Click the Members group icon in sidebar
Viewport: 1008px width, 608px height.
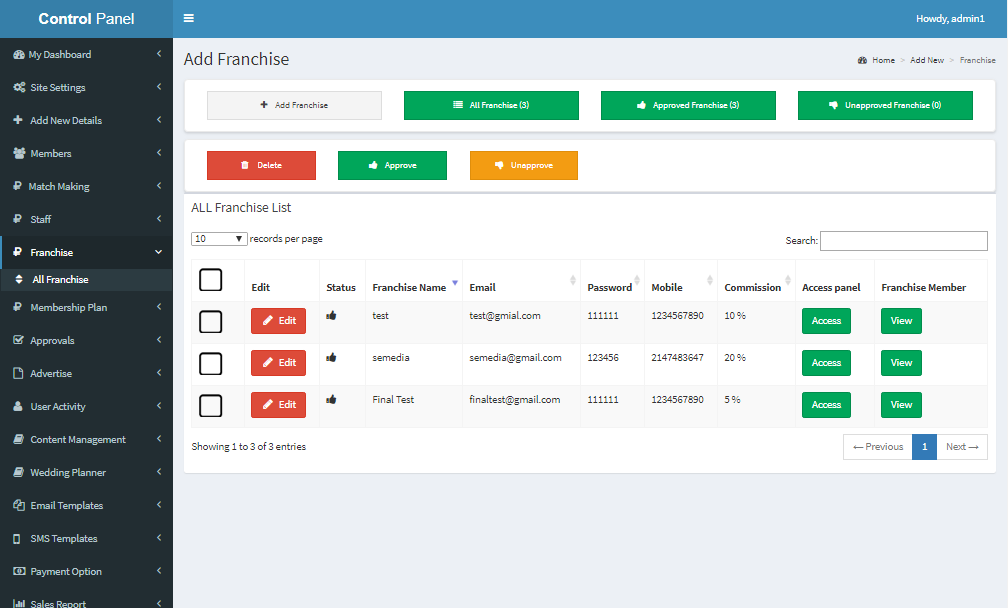click(19, 153)
